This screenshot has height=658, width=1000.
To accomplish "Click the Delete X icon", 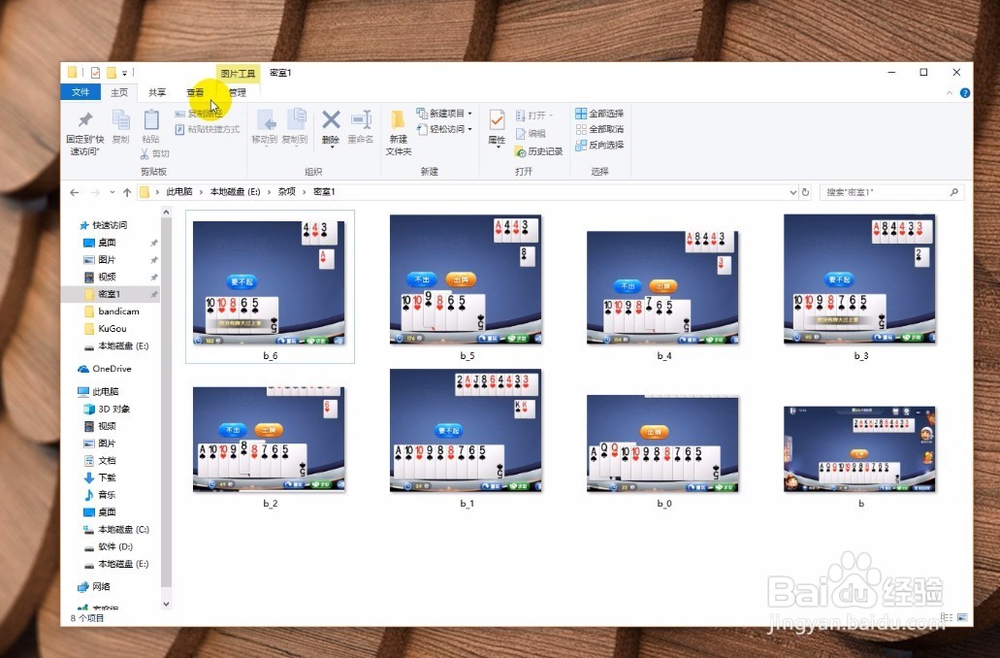I will pyautogui.click(x=330, y=119).
